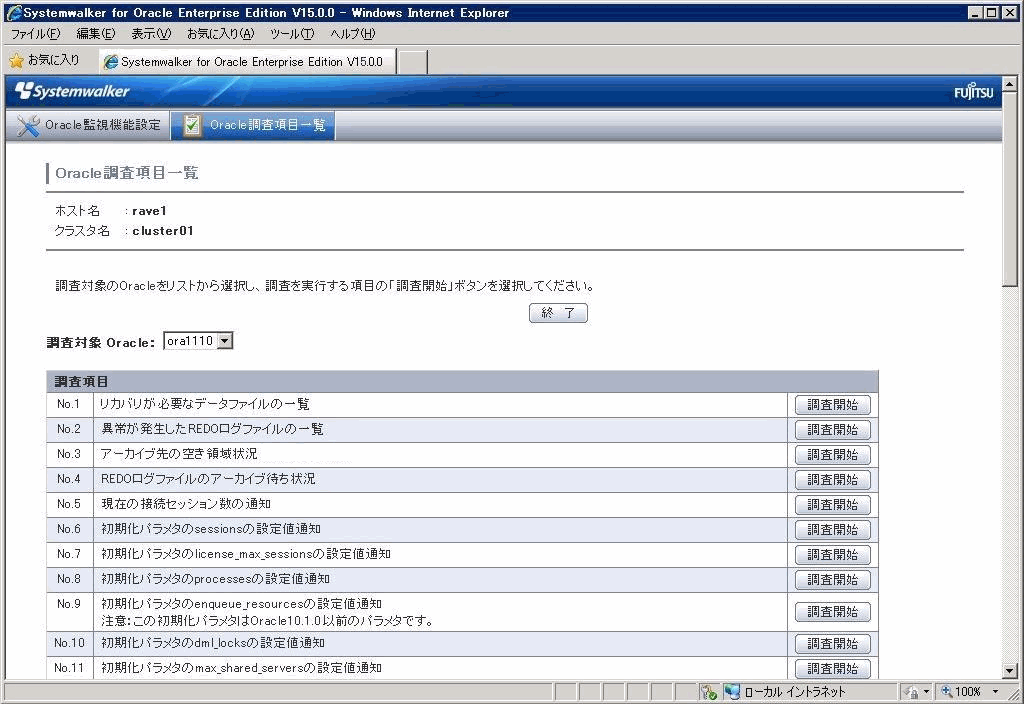Click the Oracle調査項目一覧 page heading

click(x=127, y=173)
